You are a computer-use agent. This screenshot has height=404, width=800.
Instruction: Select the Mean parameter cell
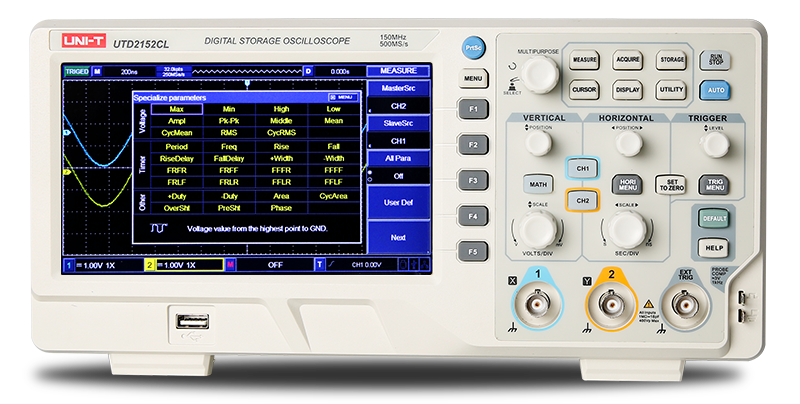pyautogui.click(x=333, y=121)
